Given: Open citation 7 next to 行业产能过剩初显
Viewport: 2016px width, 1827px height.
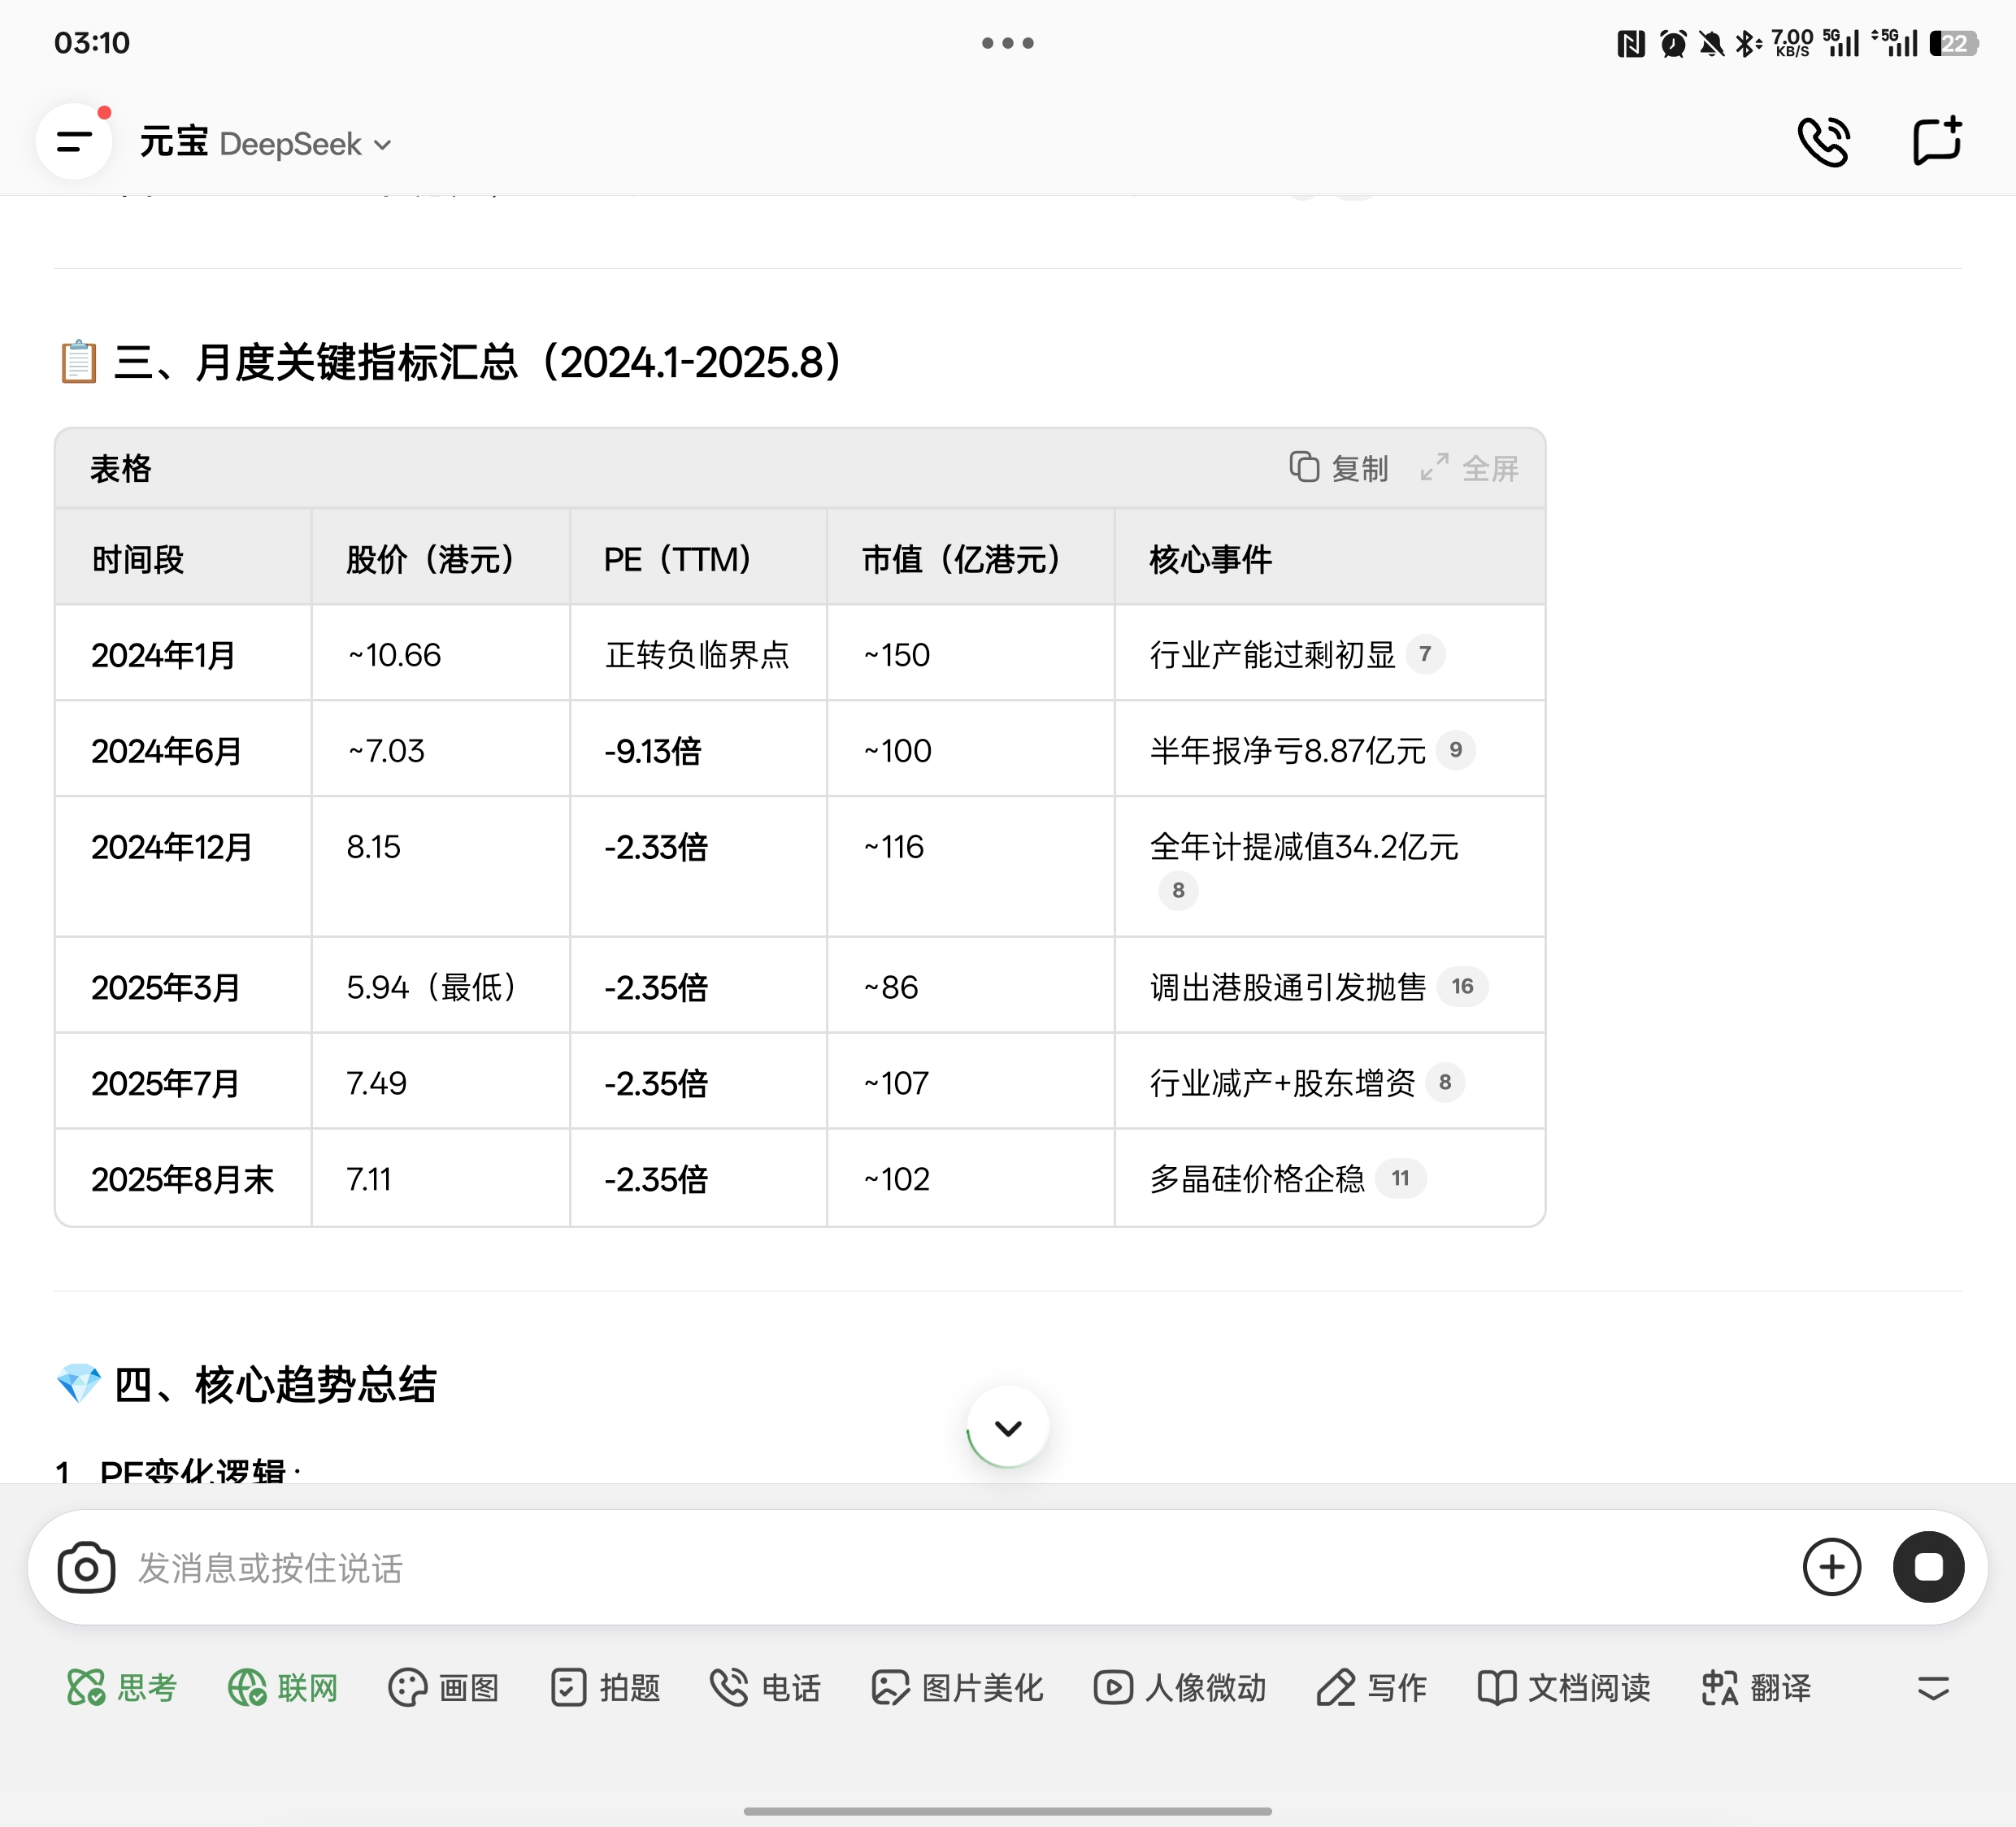Looking at the screenshot, I should pos(1424,655).
